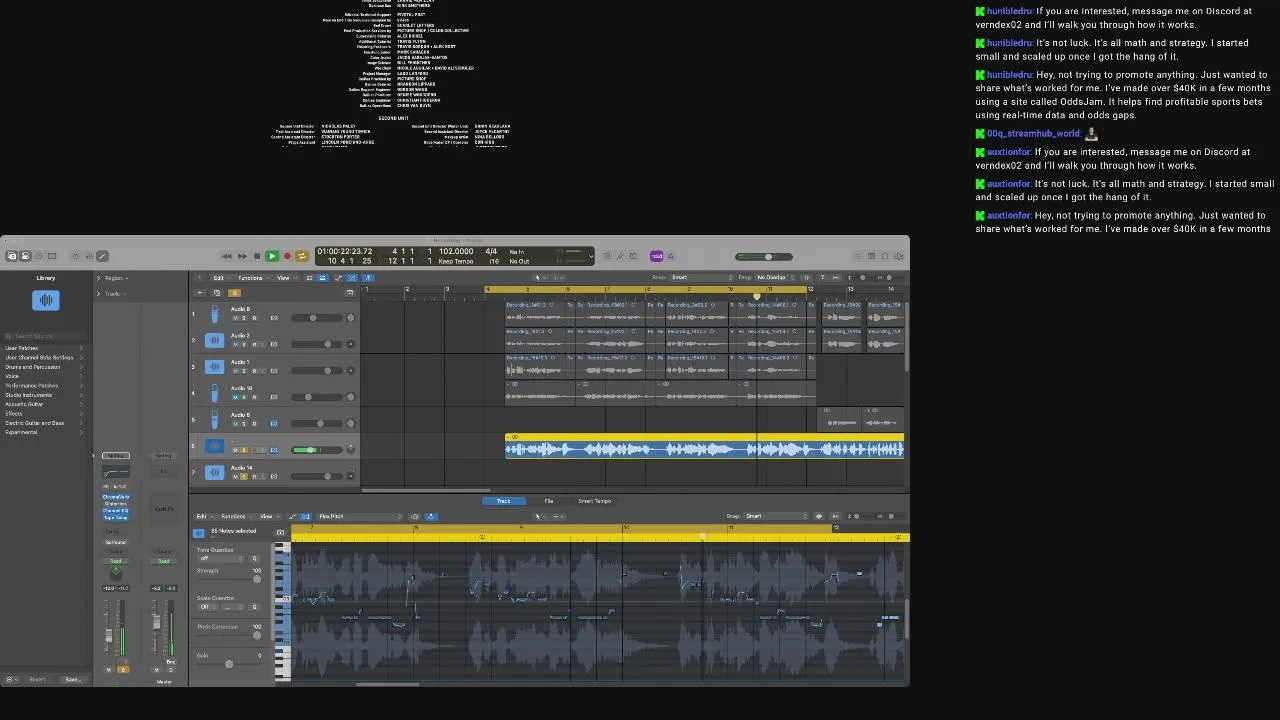Click the red Record button

pos(287,256)
